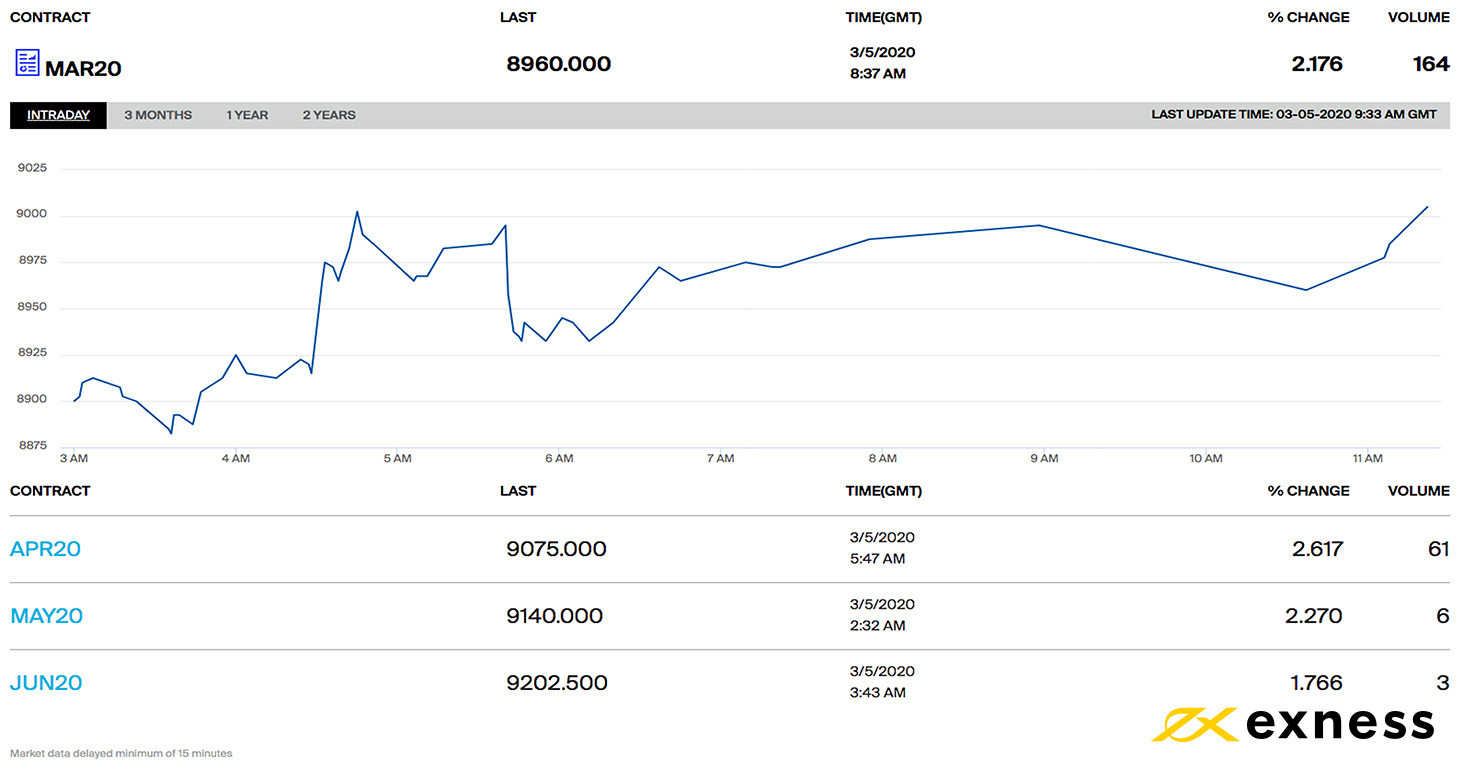Click the market data delayed disclaimer
The height and width of the screenshot is (768, 1463).
(x=121, y=753)
